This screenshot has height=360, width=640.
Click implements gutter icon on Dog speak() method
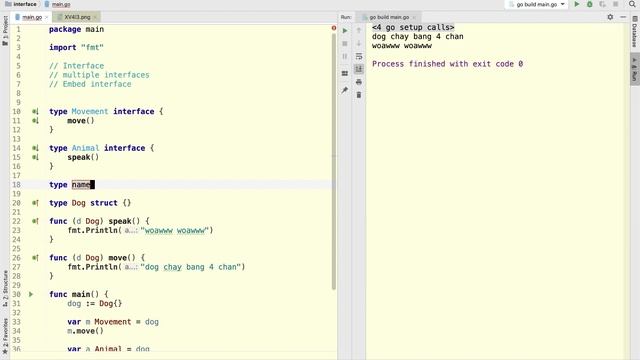click(x=36, y=221)
